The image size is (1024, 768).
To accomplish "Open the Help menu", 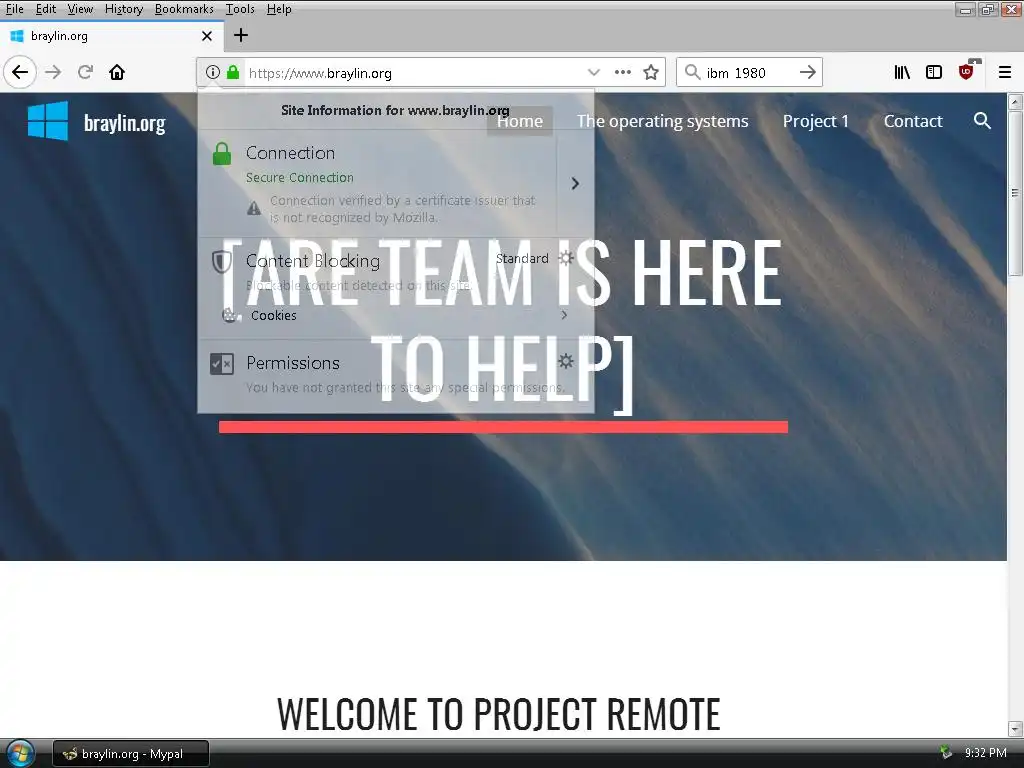I will 279,9.
